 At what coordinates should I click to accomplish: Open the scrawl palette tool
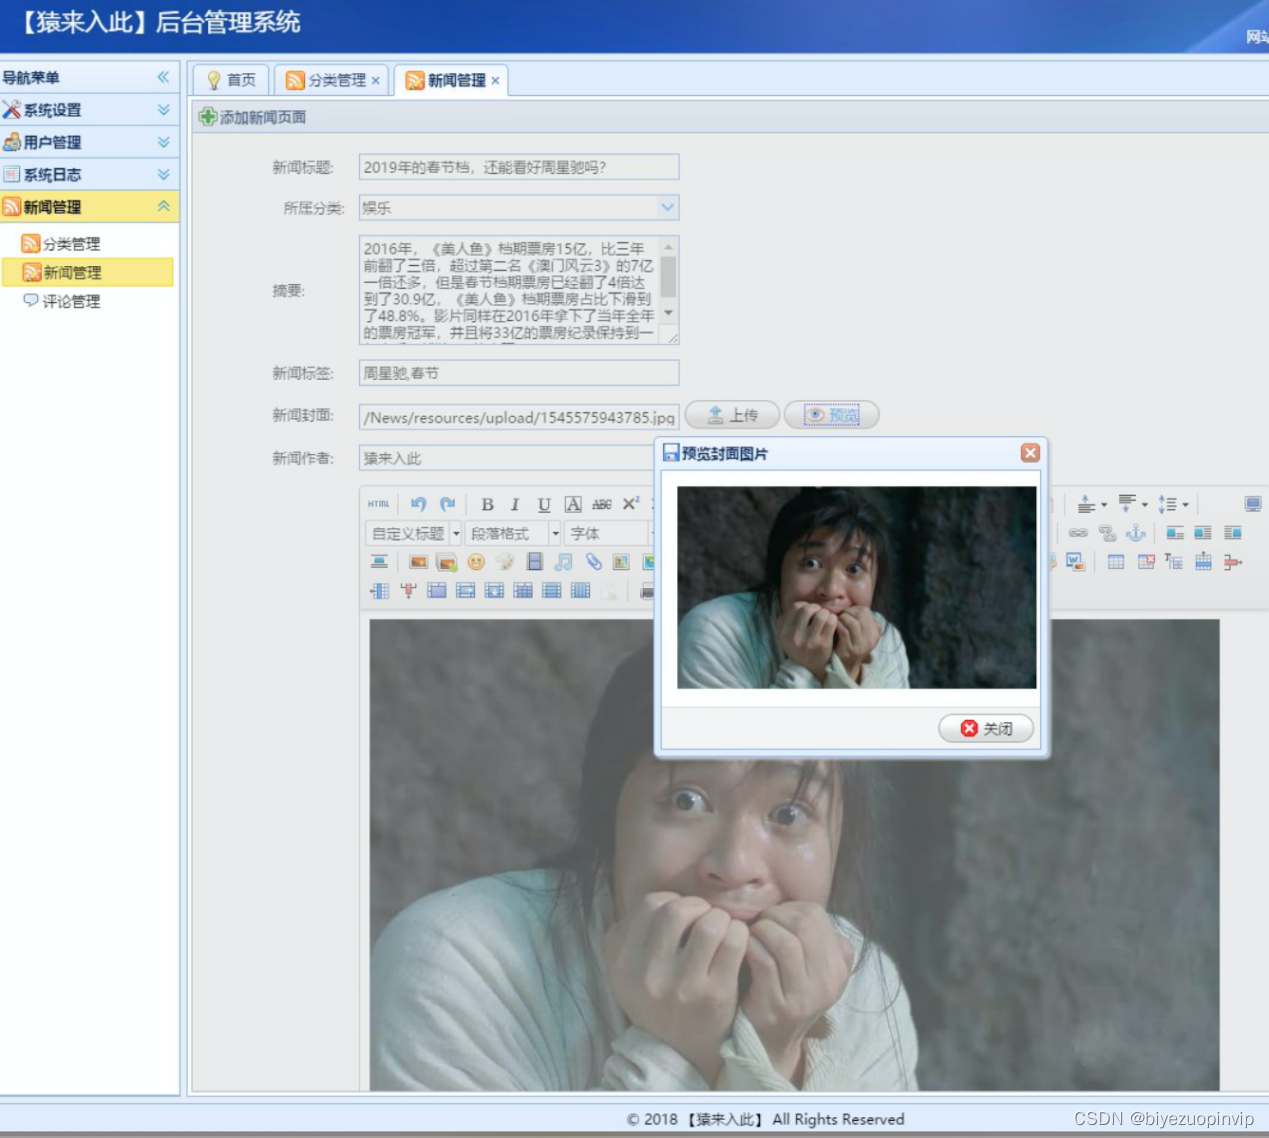click(505, 562)
